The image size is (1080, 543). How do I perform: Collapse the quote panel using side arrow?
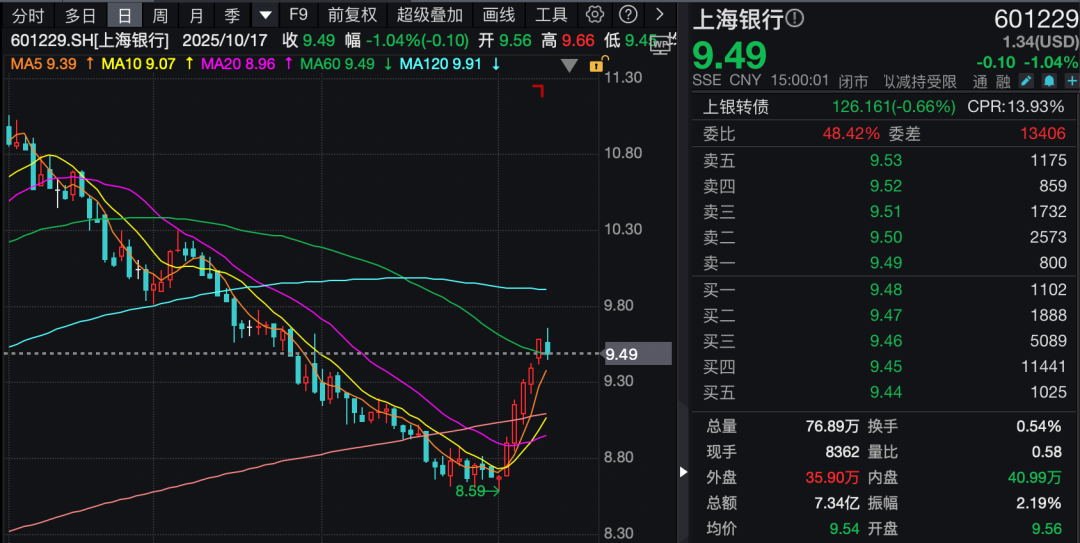(684, 472)
